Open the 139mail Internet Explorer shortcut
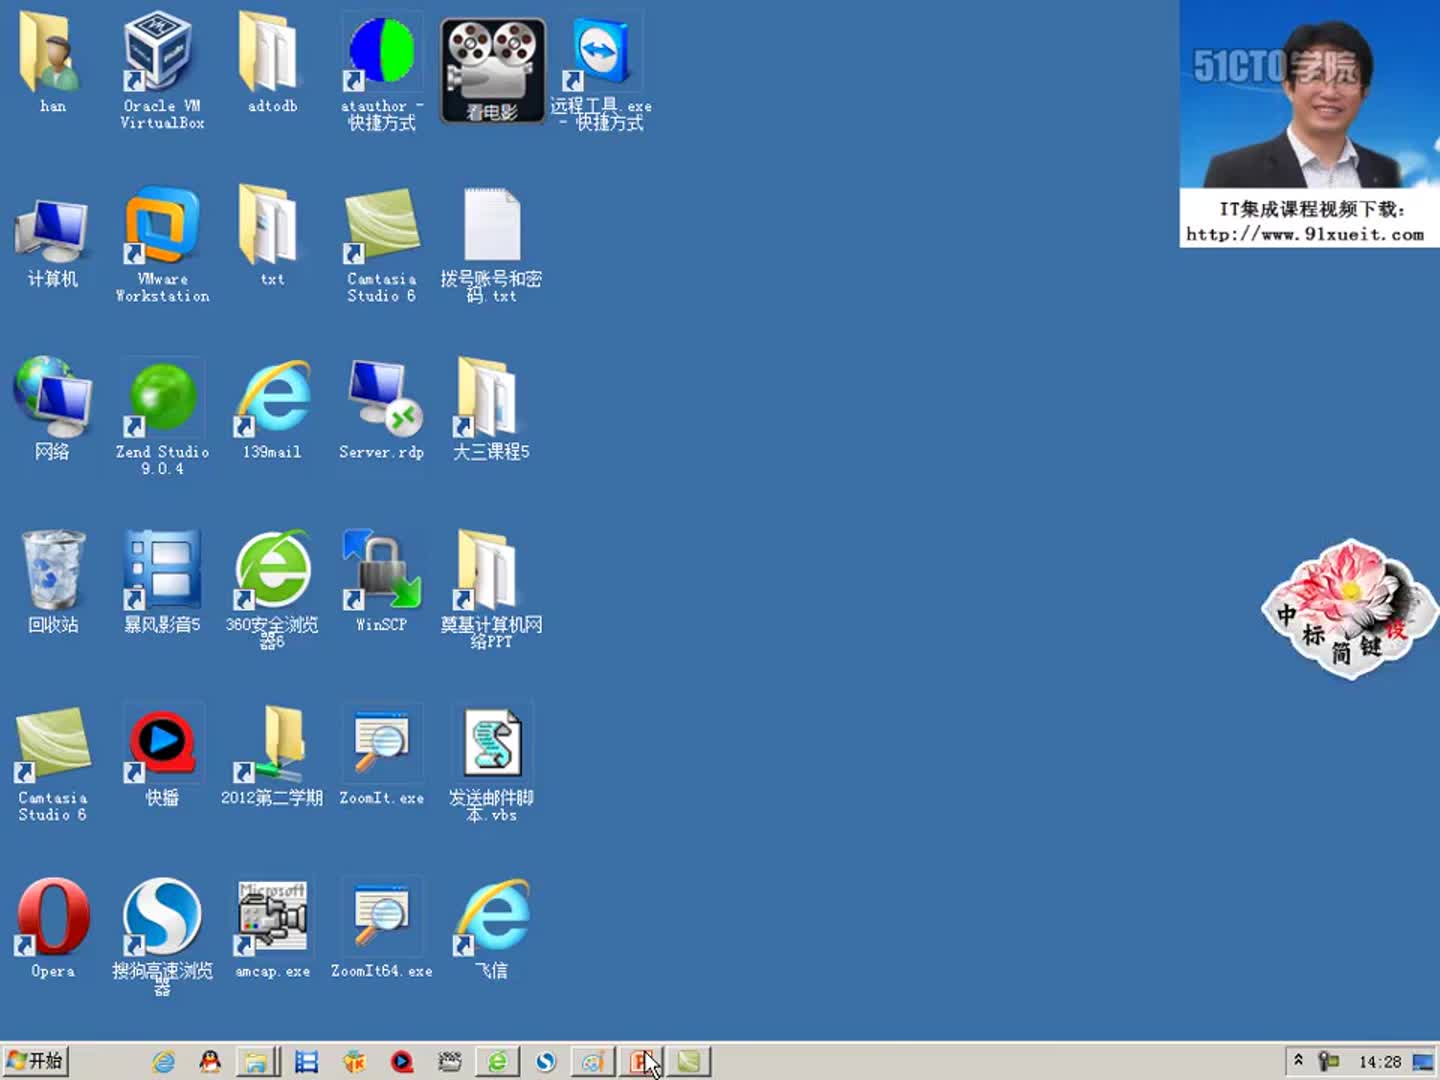Screen dimensions: 1440x1080 click(272, 410)
